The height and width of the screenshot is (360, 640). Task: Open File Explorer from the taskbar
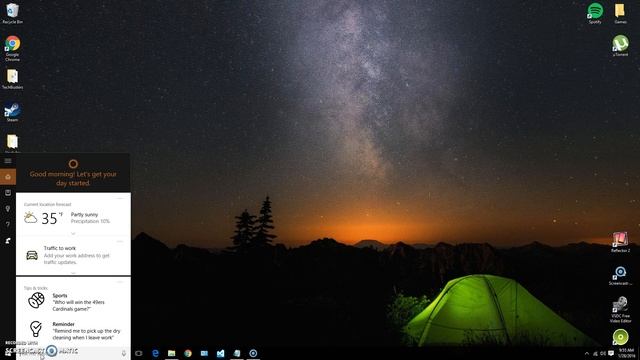pyautogui.click(x=171, y=353)
